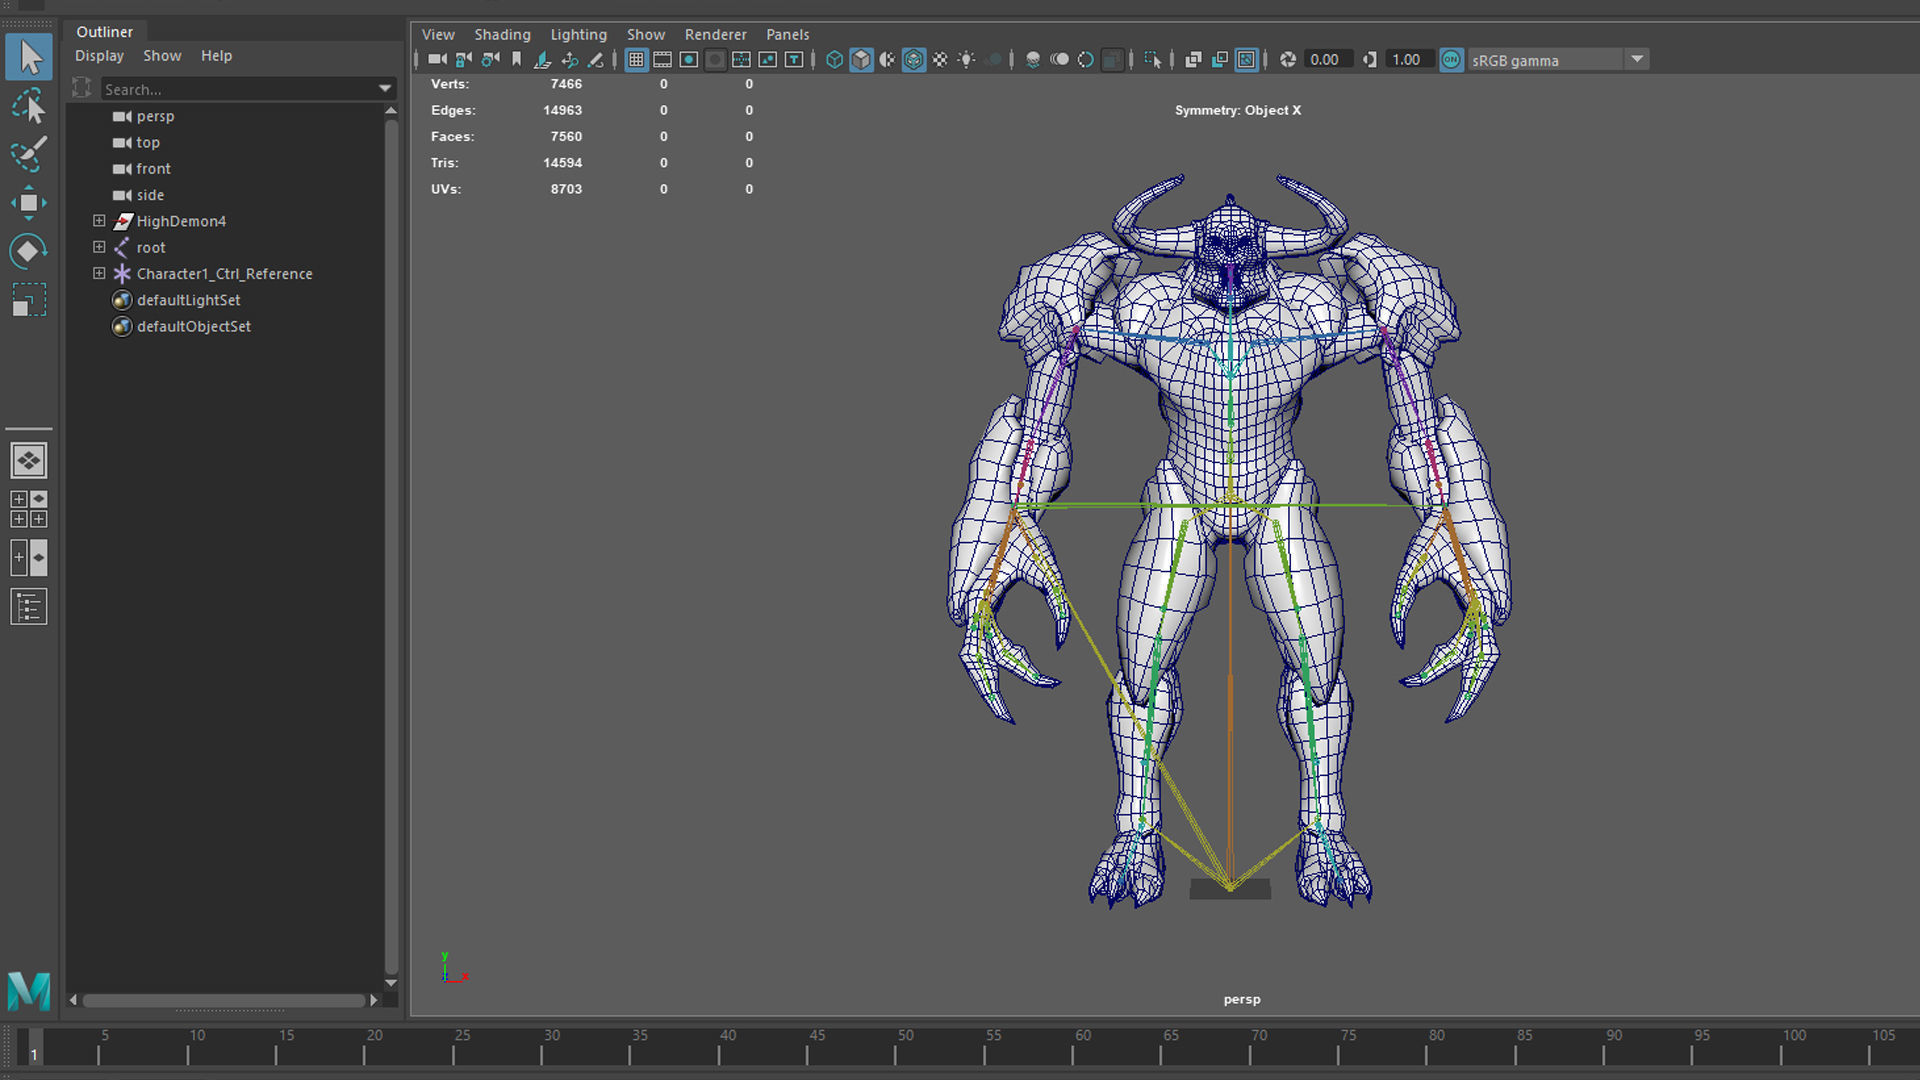Open the Outliner Display menu
This screenshot has height=1080, width=1920.
pyautogui.click(x=99, y=56)
